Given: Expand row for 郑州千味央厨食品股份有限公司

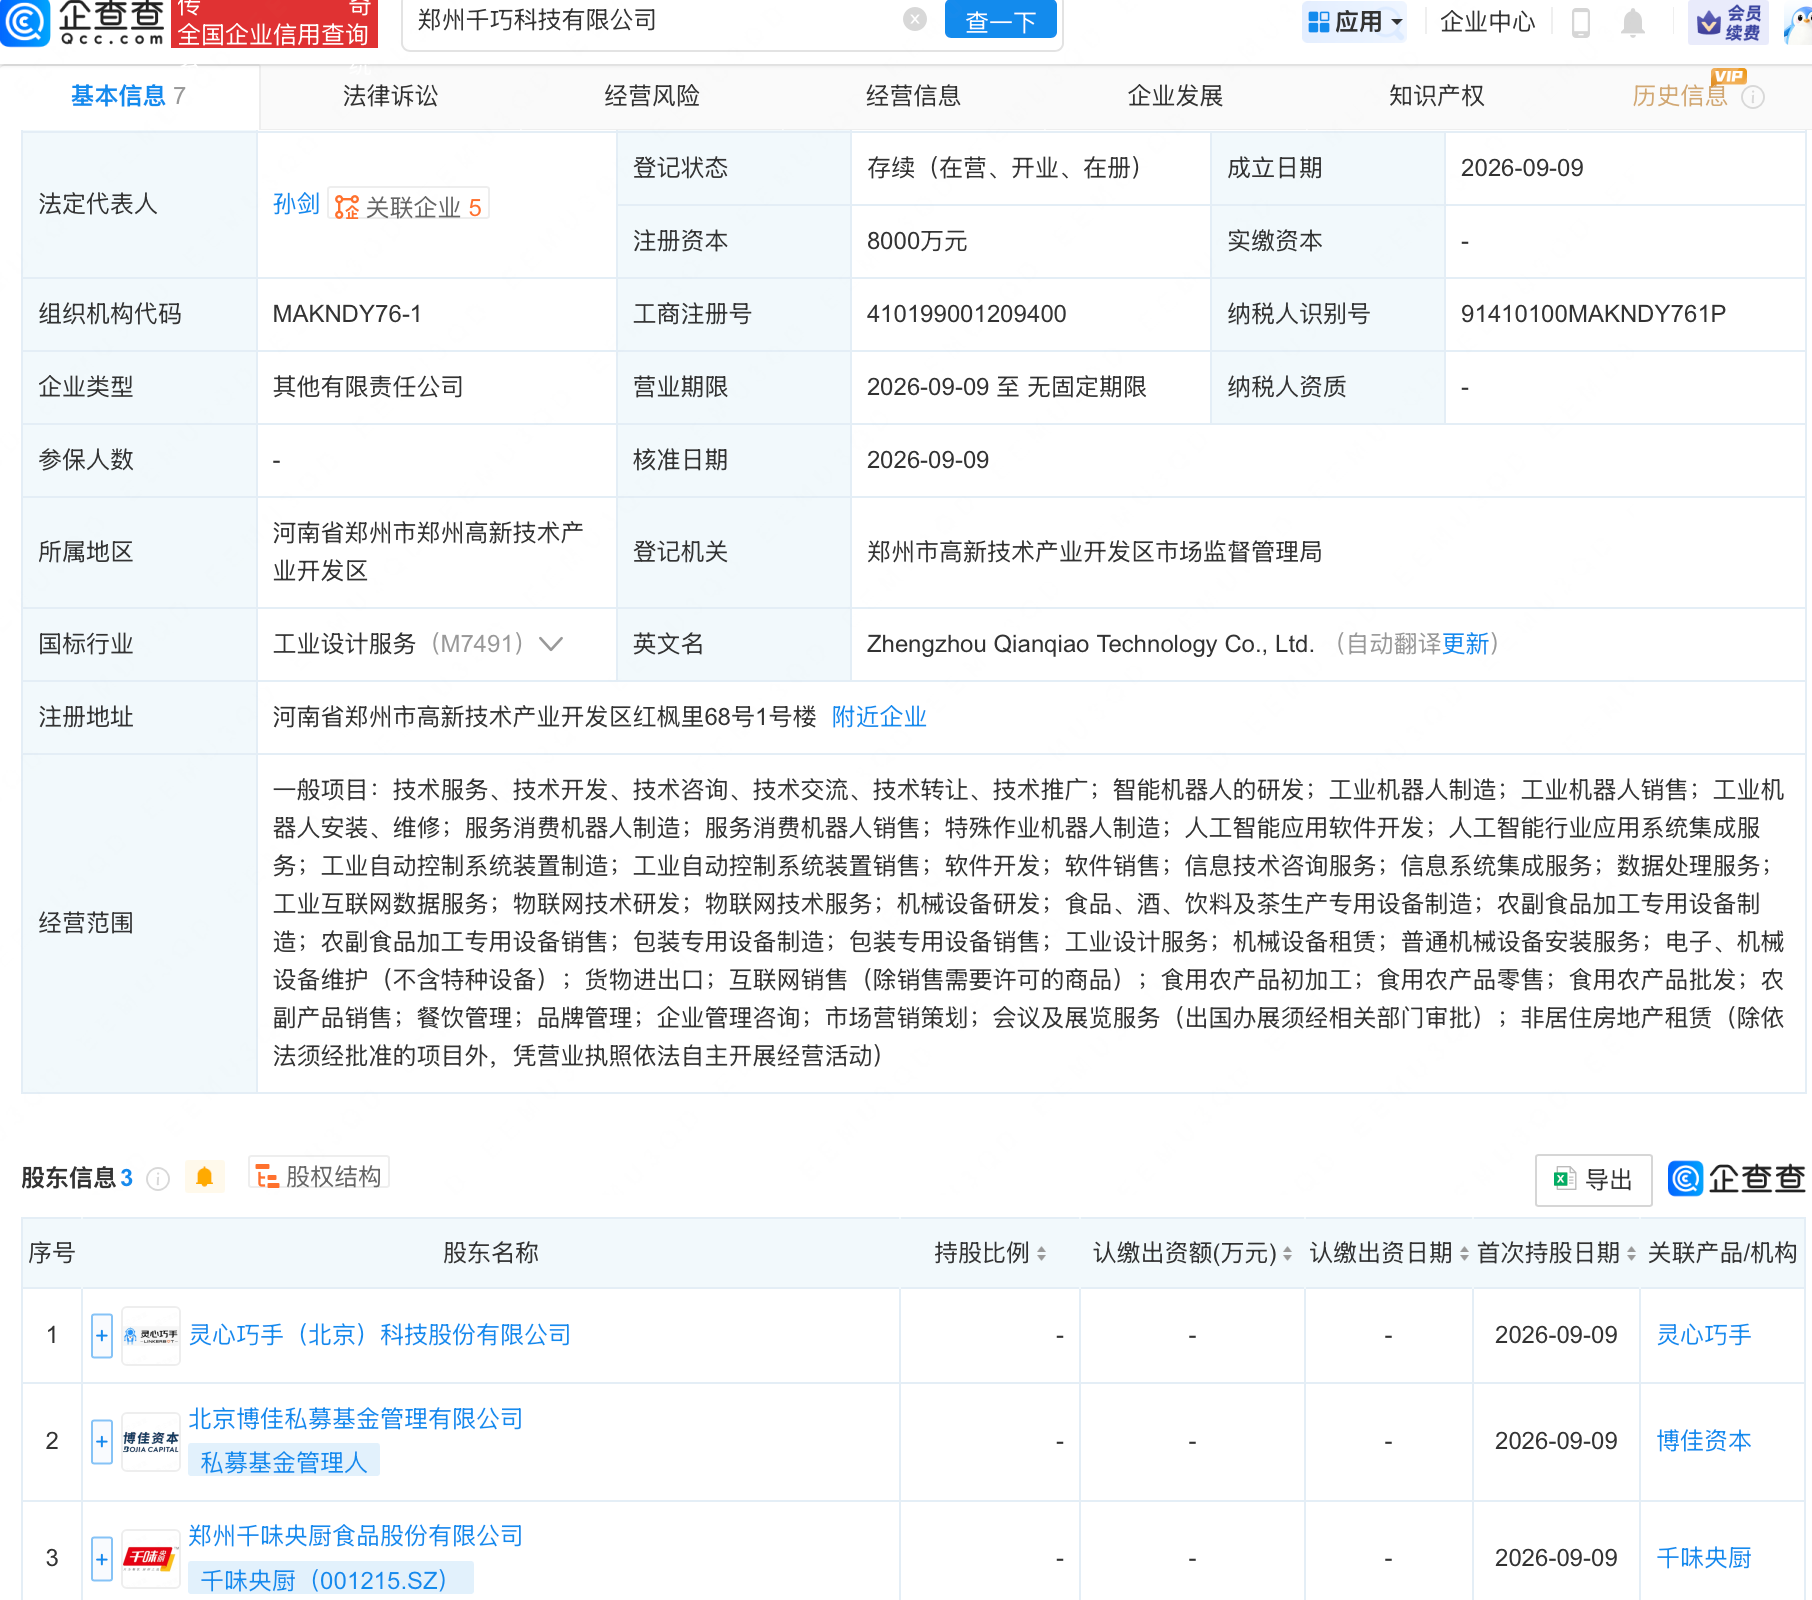Looking at the screenshot, I should coord(102,1559).
